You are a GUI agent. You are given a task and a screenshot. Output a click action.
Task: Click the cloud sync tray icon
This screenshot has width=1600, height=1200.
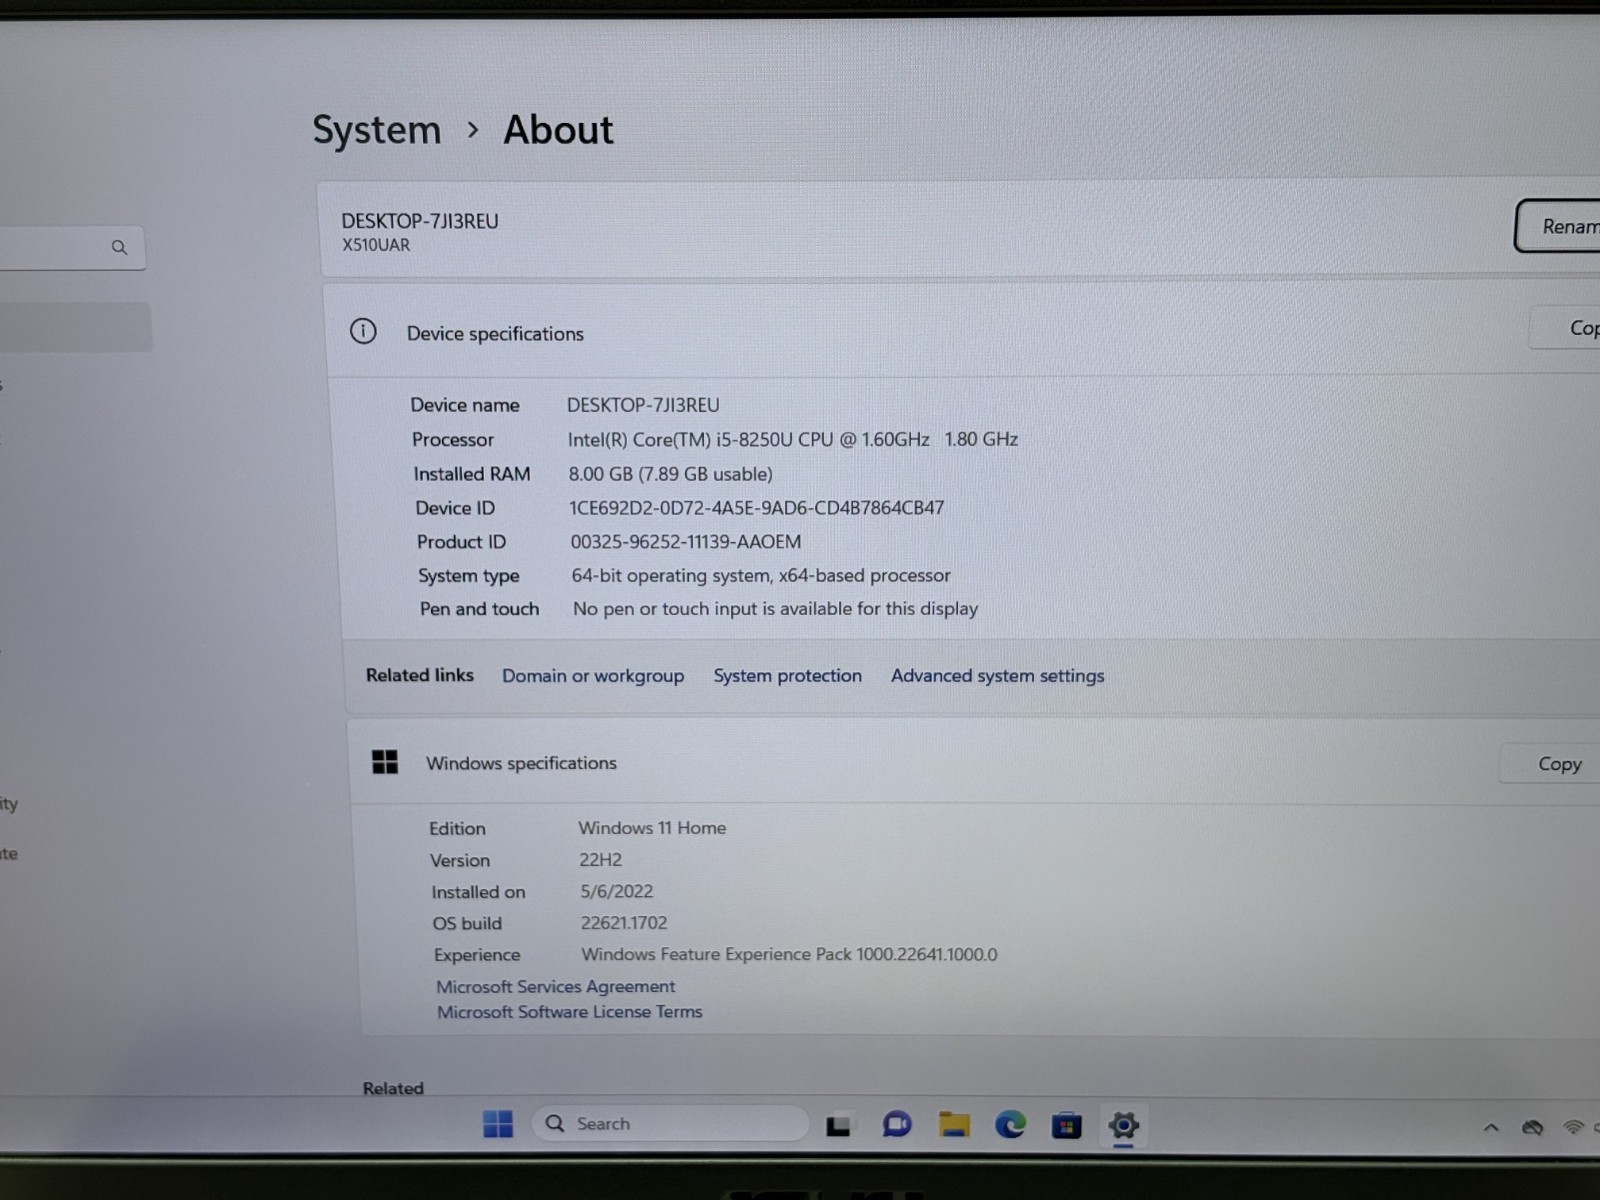(1532, 1127)
